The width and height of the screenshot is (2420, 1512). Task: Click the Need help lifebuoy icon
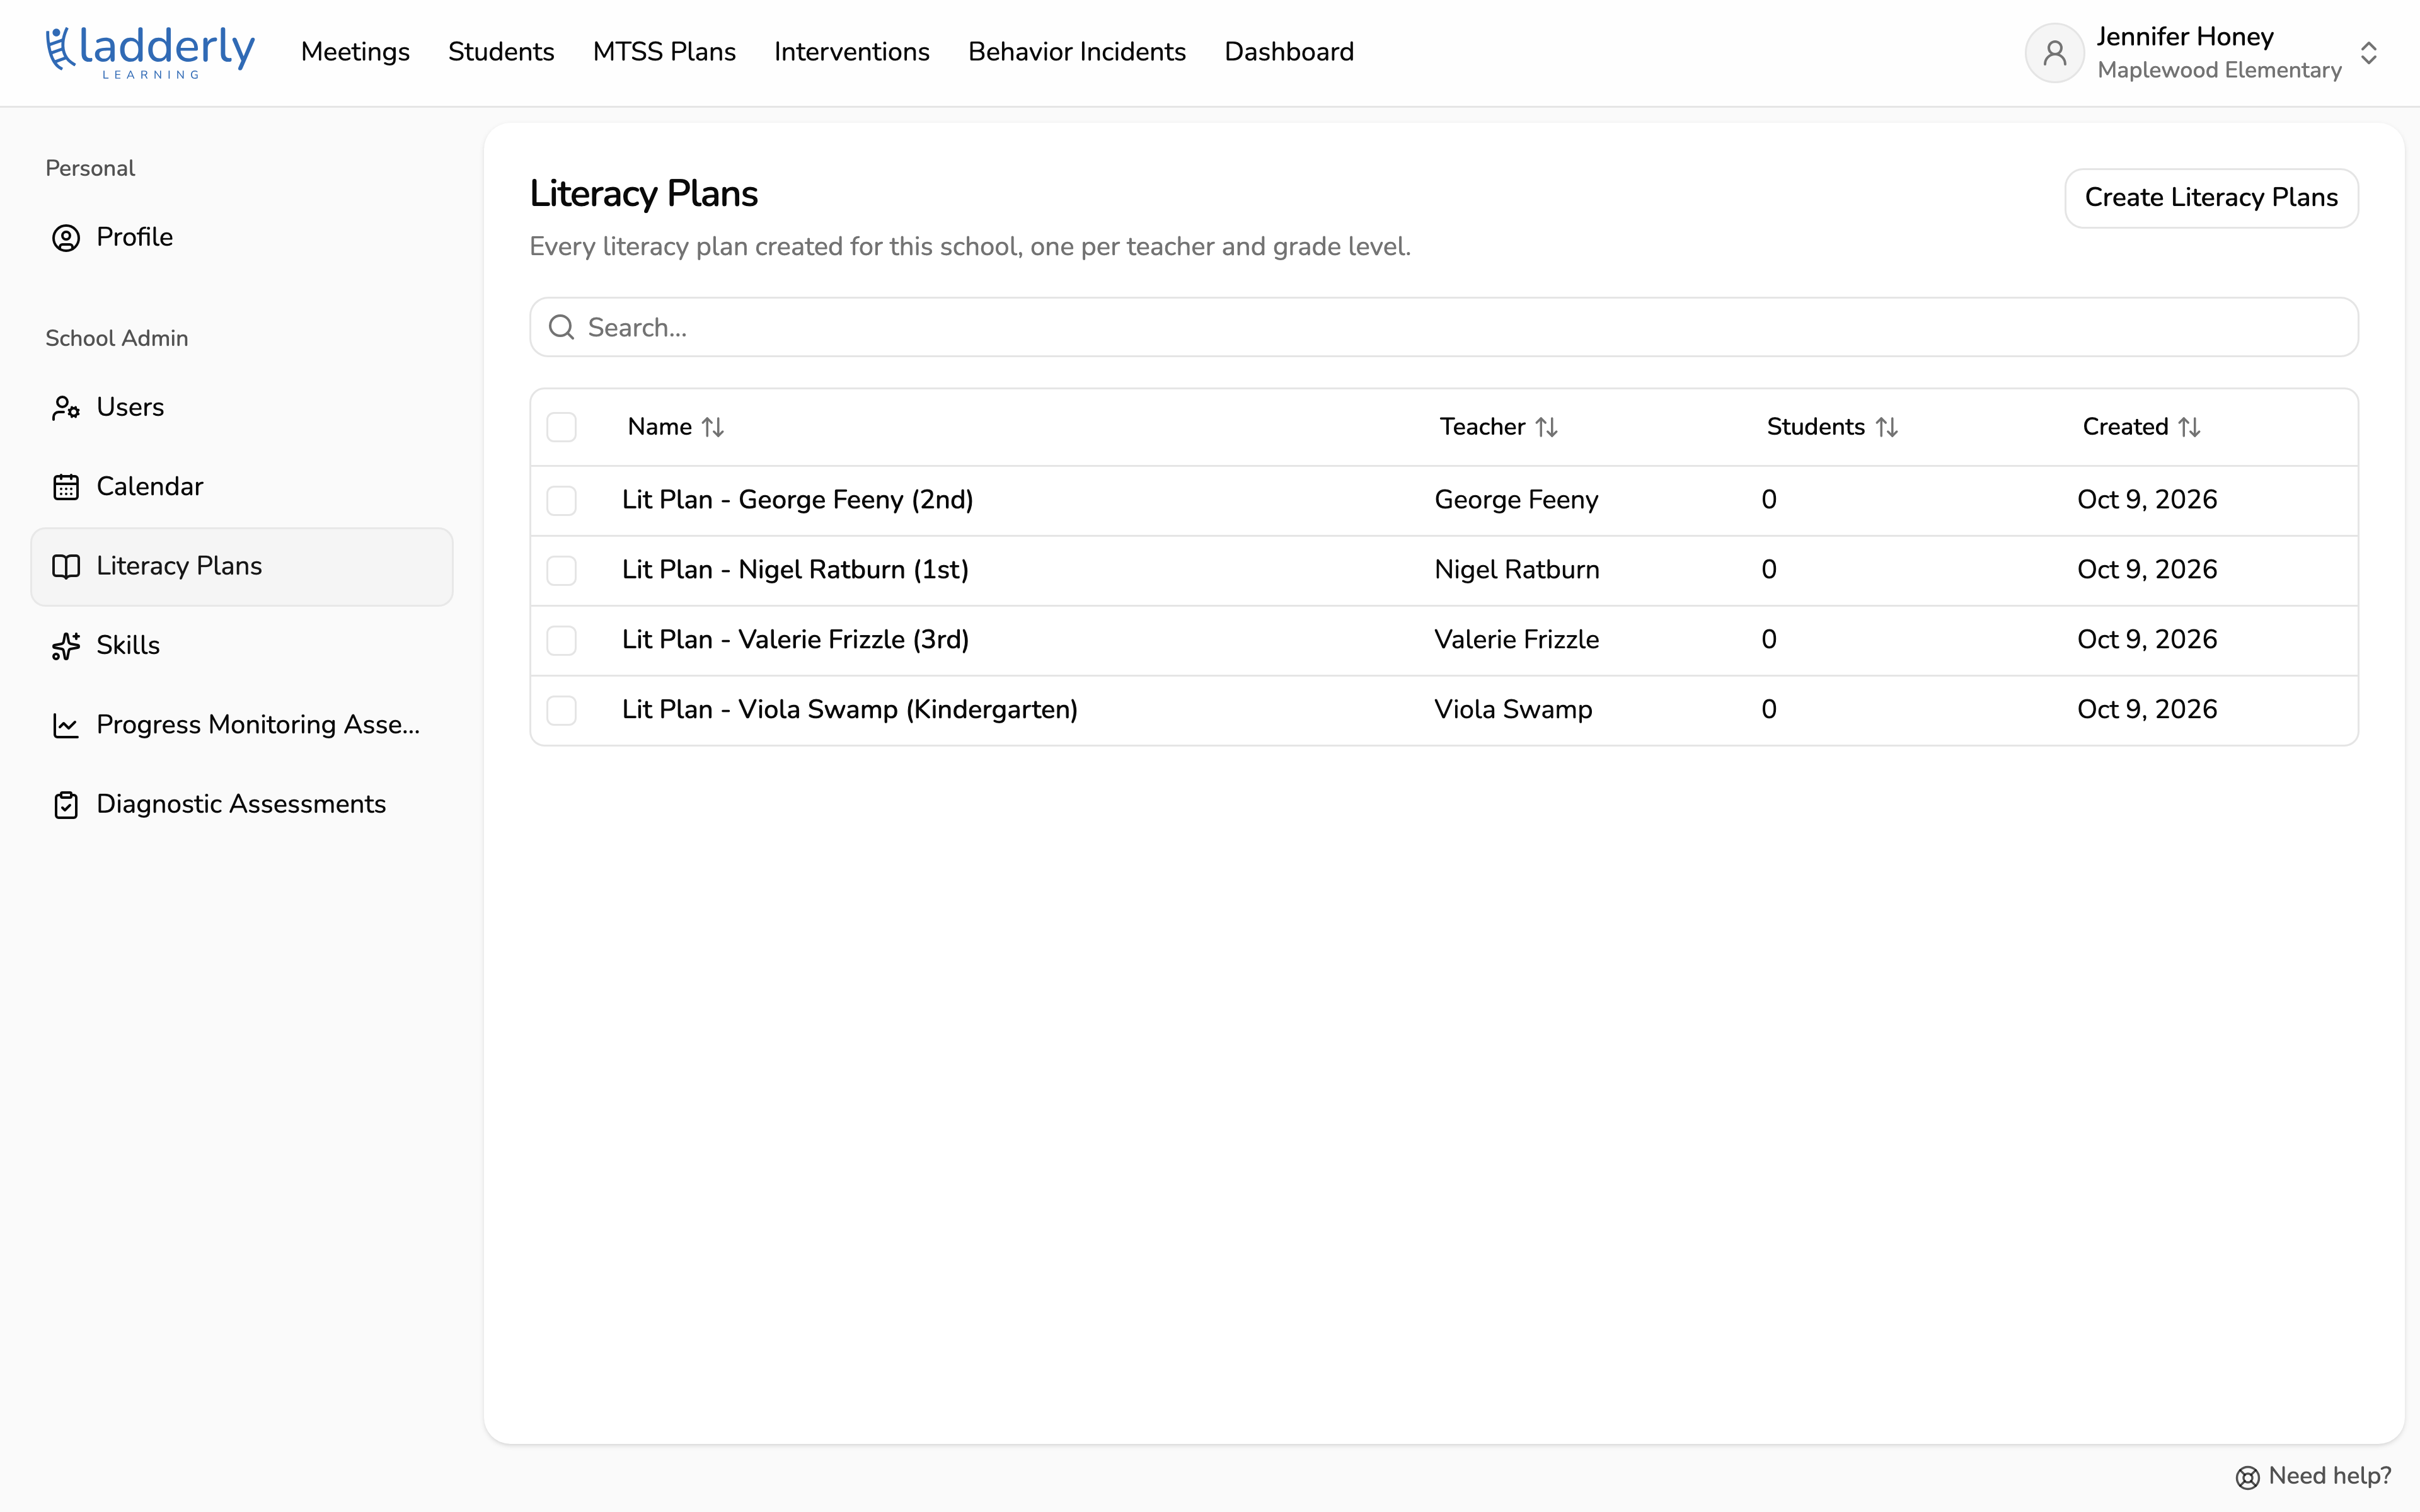[x=2248, y=1477]
